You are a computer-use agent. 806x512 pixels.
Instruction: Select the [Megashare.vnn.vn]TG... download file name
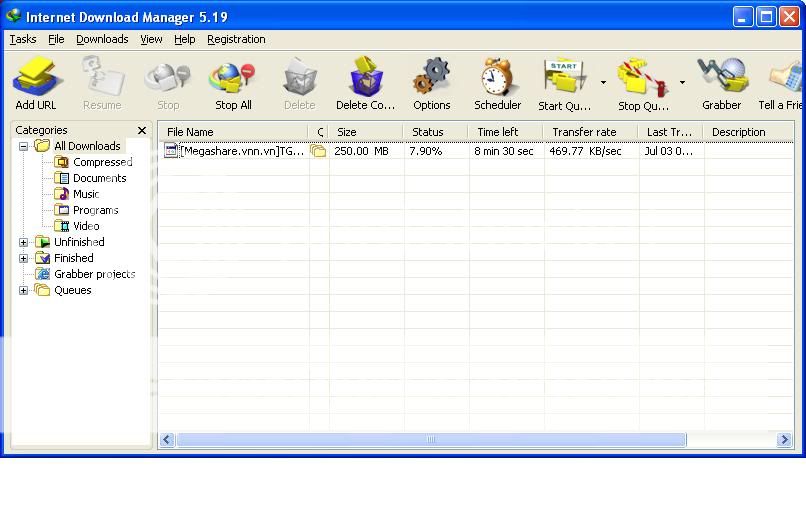click(242, 151)
